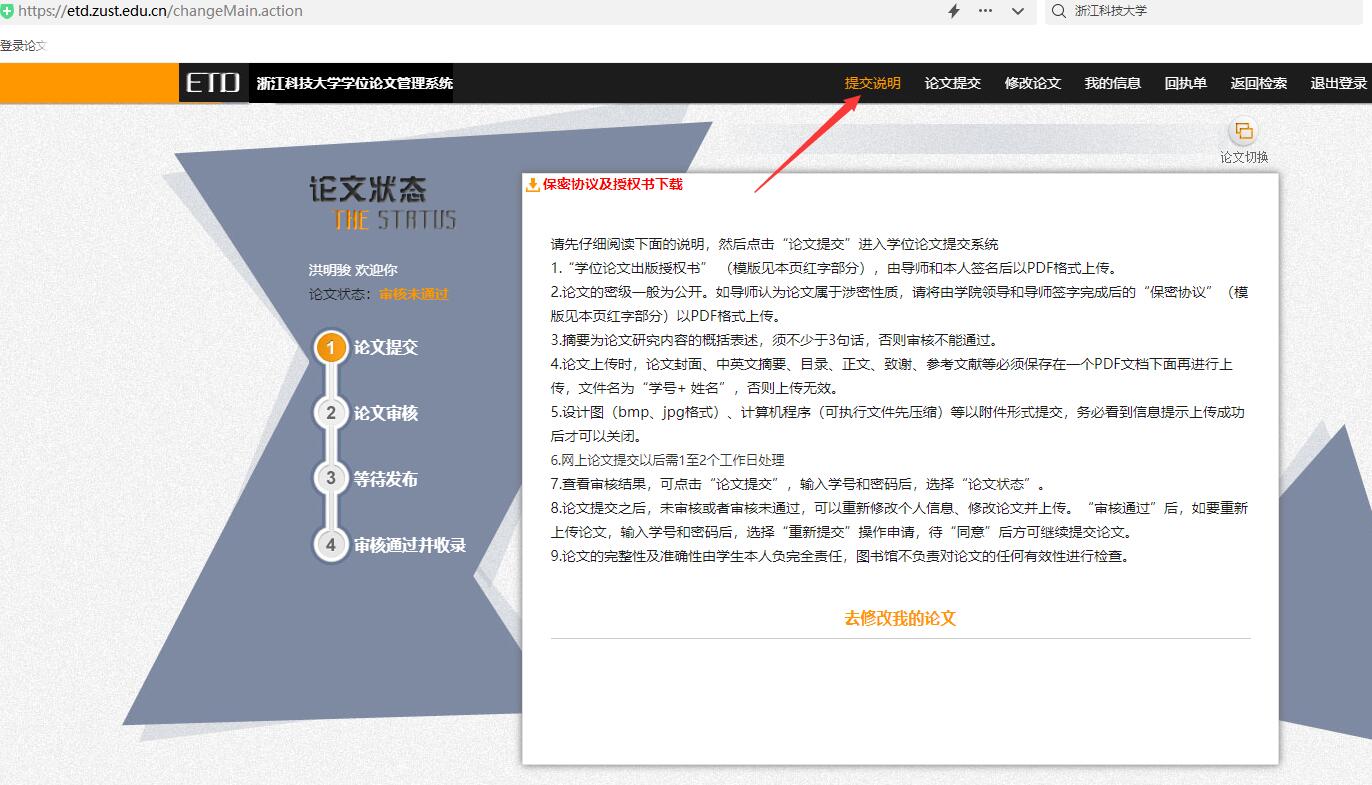
Task: Select step 2 circle 论文审核
Action: click(331, 413)
